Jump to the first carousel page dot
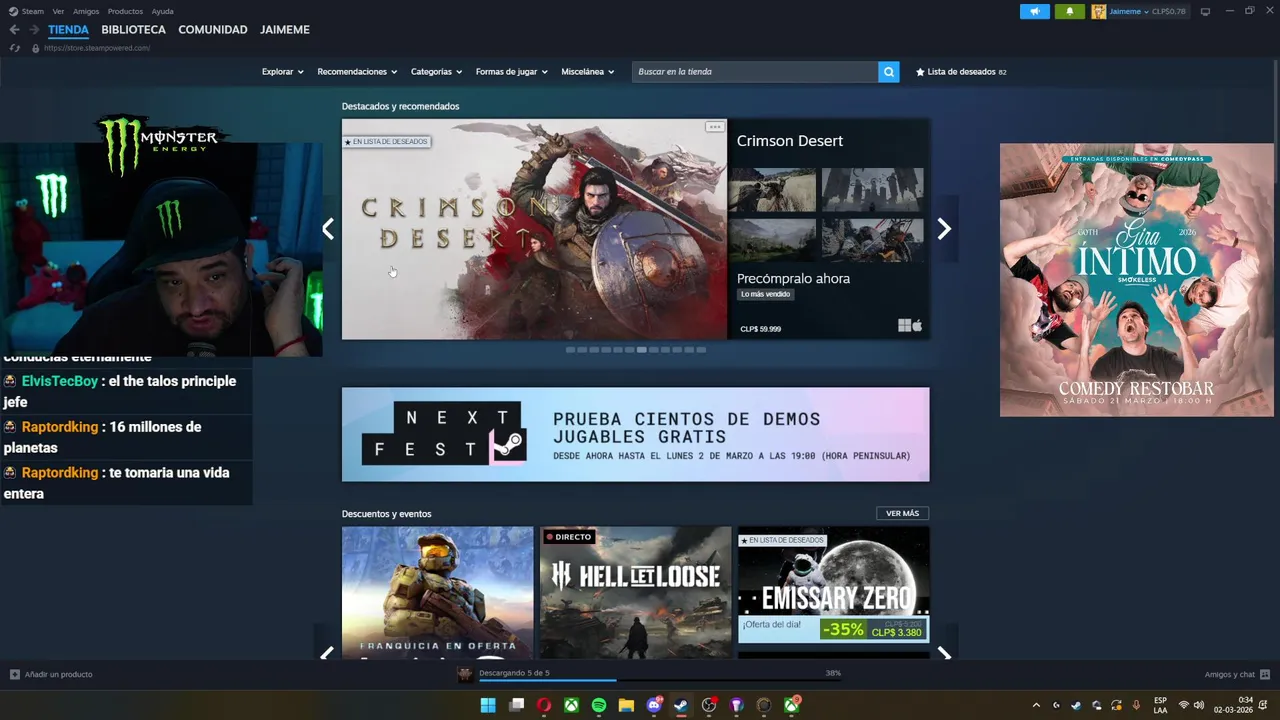 coord(570,350)
